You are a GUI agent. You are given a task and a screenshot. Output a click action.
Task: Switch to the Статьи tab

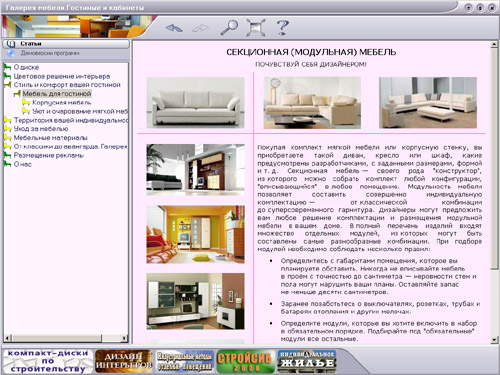(66, 44)
